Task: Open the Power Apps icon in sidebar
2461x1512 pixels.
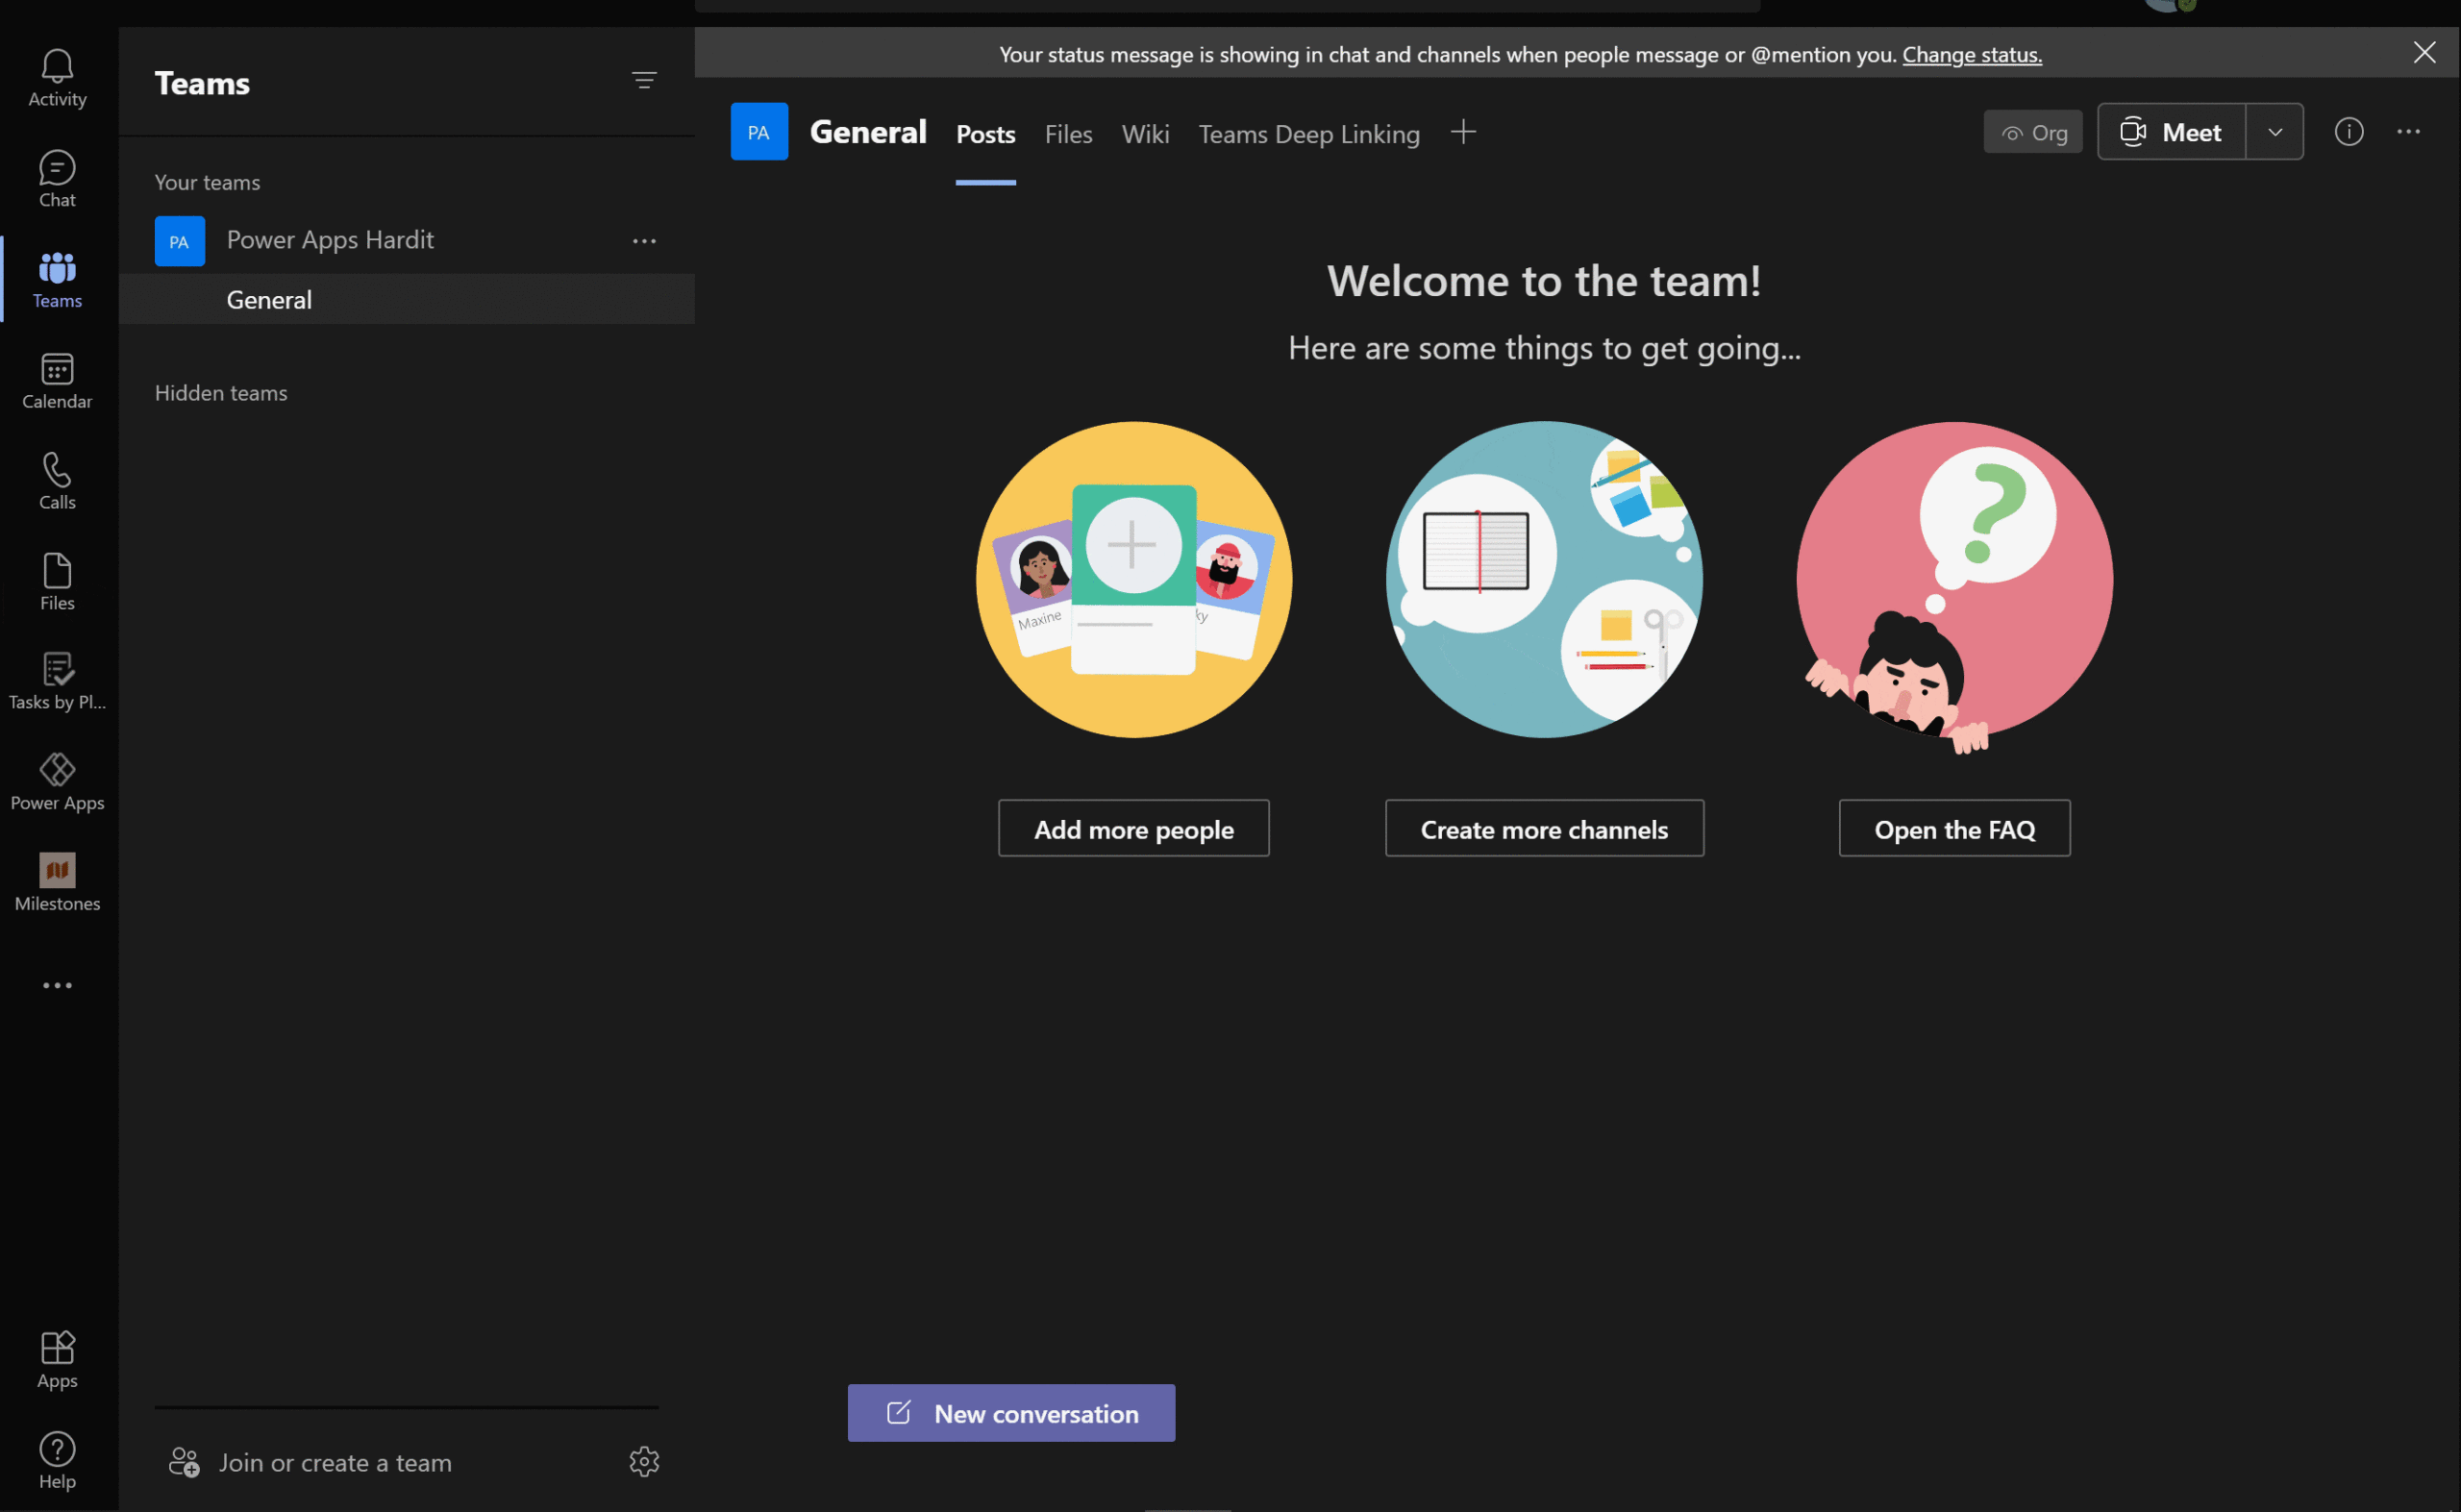Action: click(x=57, y=781)
